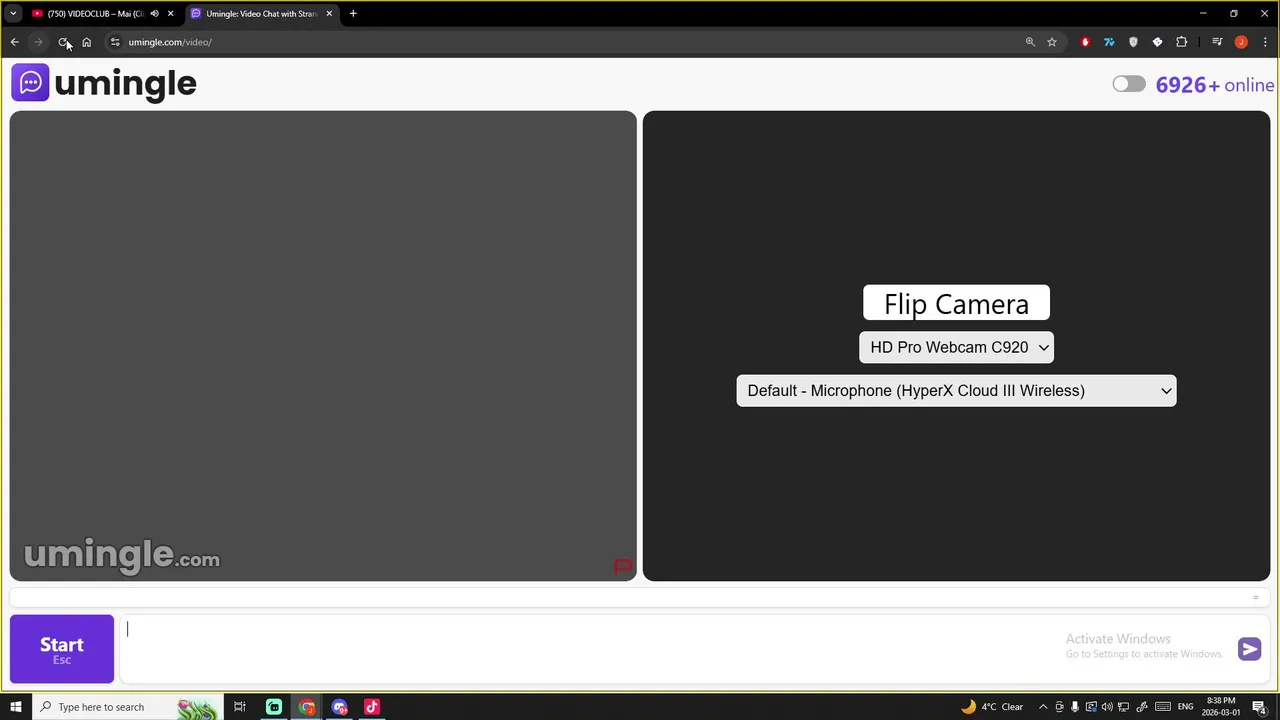
Task: Click the small chat log resize handle
Action: [1256, 598]
